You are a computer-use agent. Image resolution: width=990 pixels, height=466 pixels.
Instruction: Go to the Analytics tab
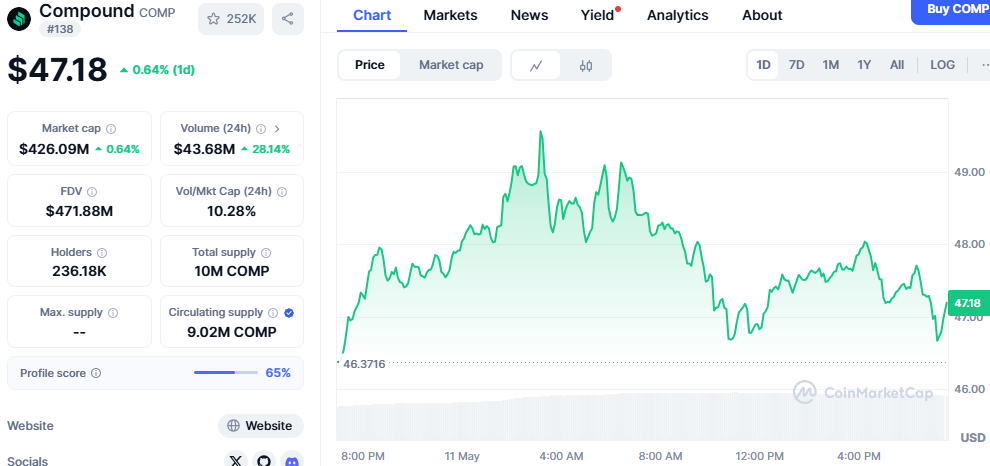(x=677, y=15)
